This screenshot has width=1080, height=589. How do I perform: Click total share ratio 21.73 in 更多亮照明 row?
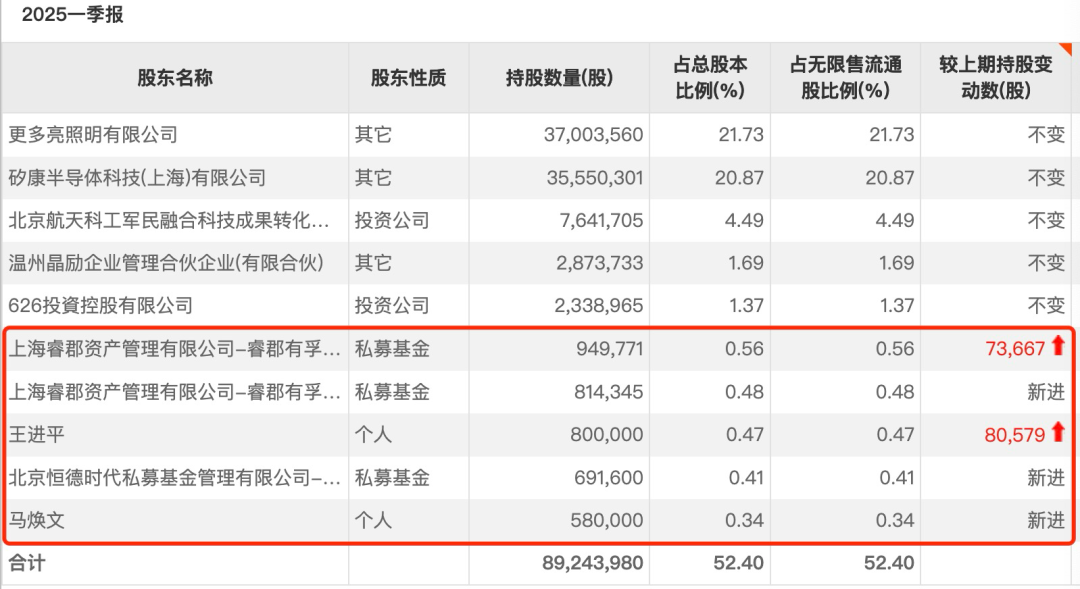click(x=741, y=134)
